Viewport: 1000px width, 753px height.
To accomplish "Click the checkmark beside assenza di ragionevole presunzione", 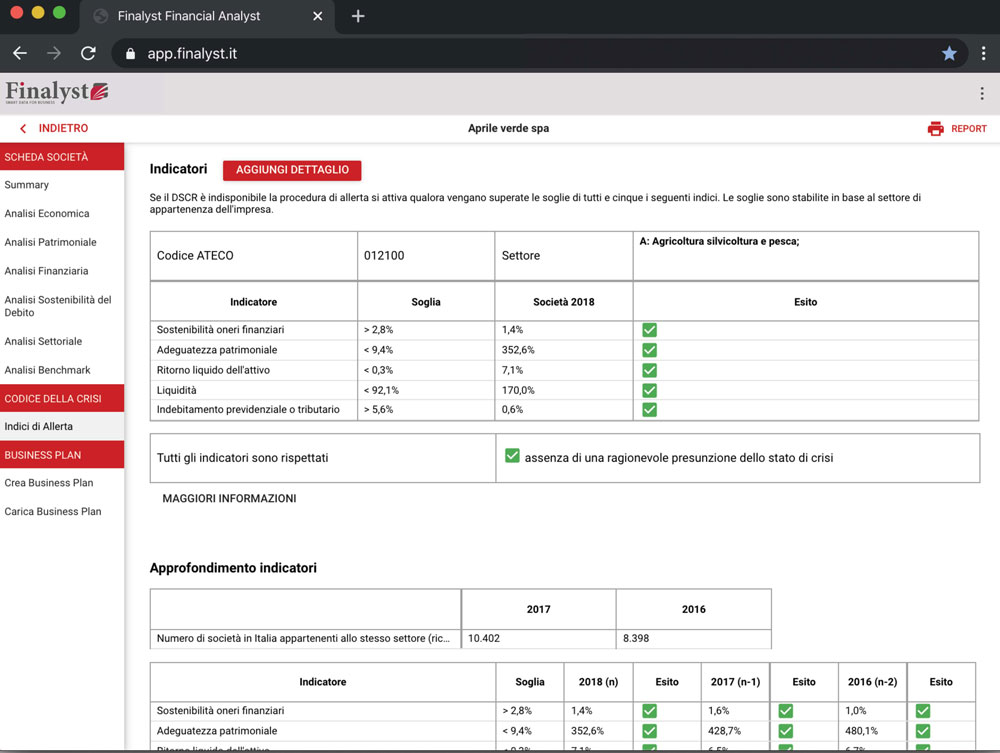I will point(512,456).
